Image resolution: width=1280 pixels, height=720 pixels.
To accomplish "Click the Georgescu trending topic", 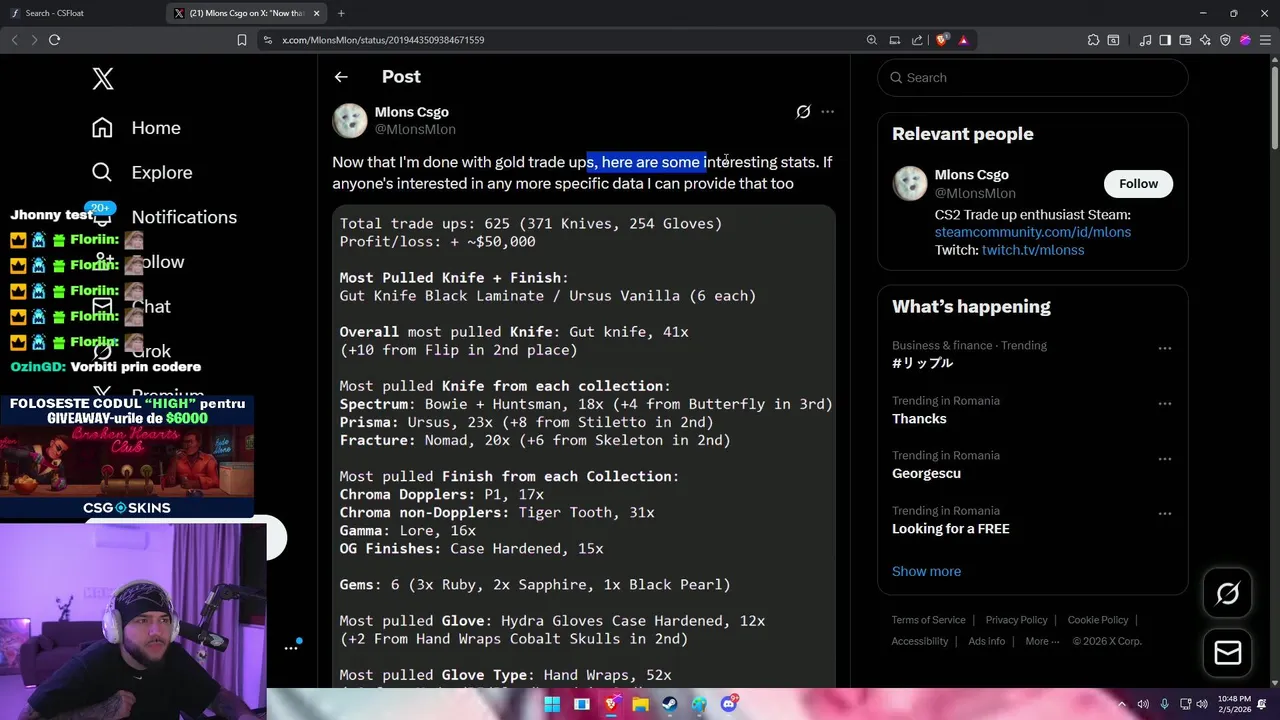I will coord(926,473).
